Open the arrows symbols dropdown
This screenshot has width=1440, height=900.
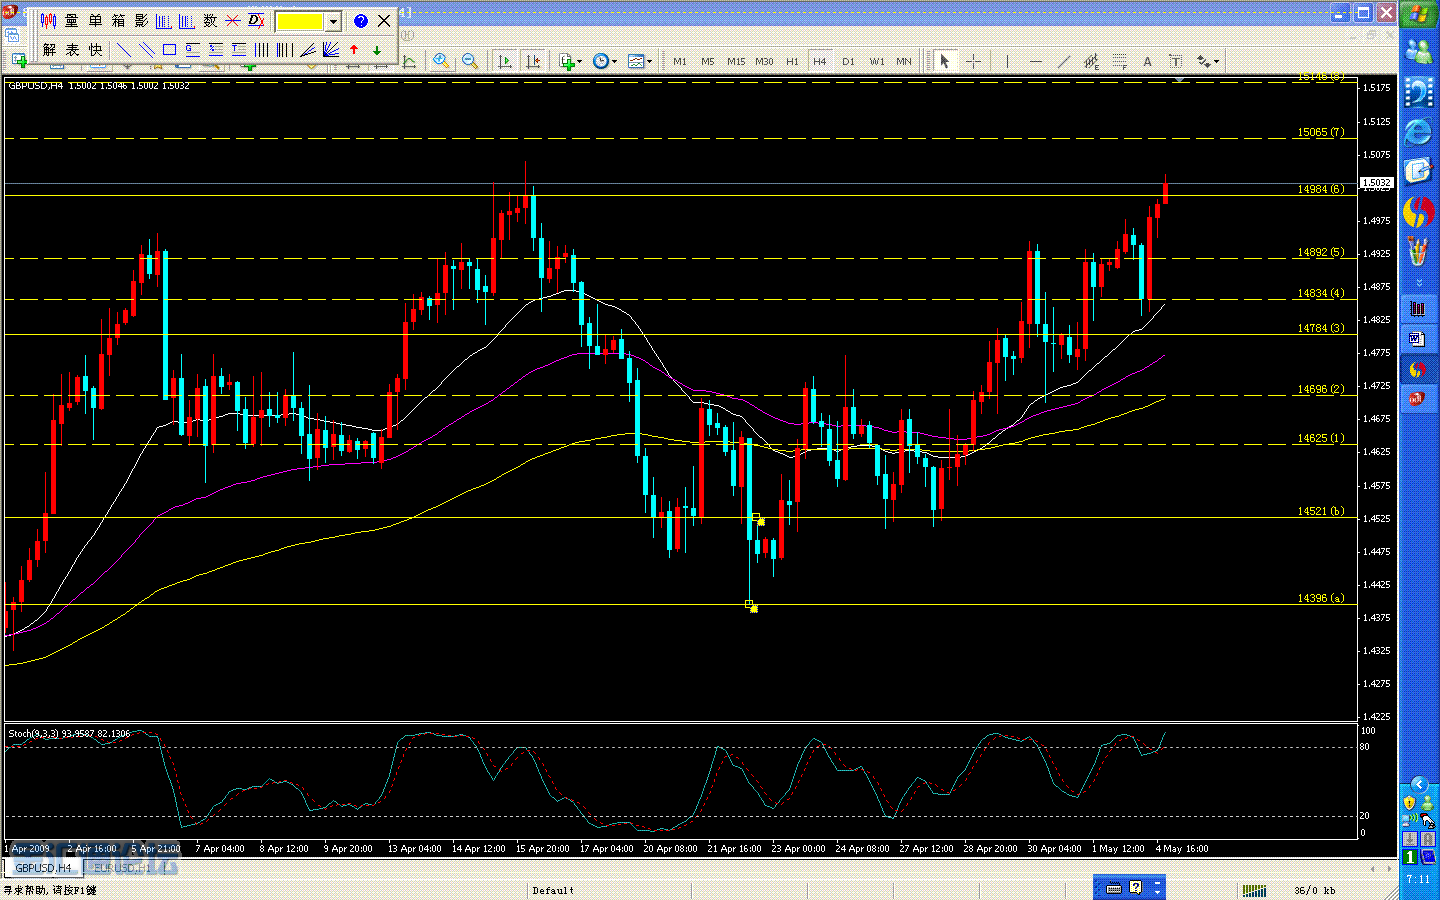[x=1208, y=61]
